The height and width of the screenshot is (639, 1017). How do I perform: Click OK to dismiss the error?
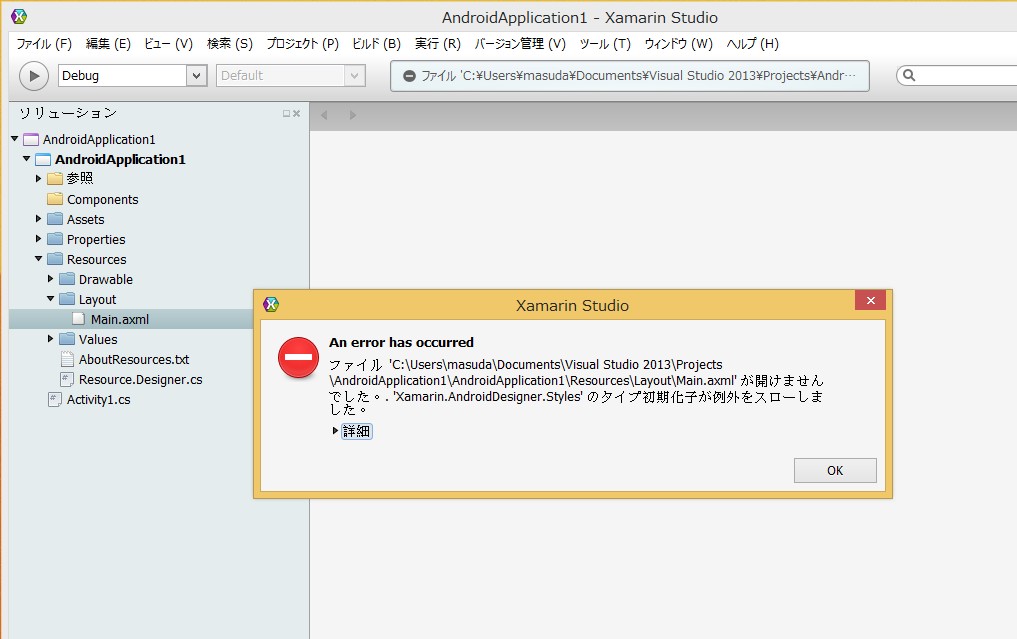pos(835,471)
